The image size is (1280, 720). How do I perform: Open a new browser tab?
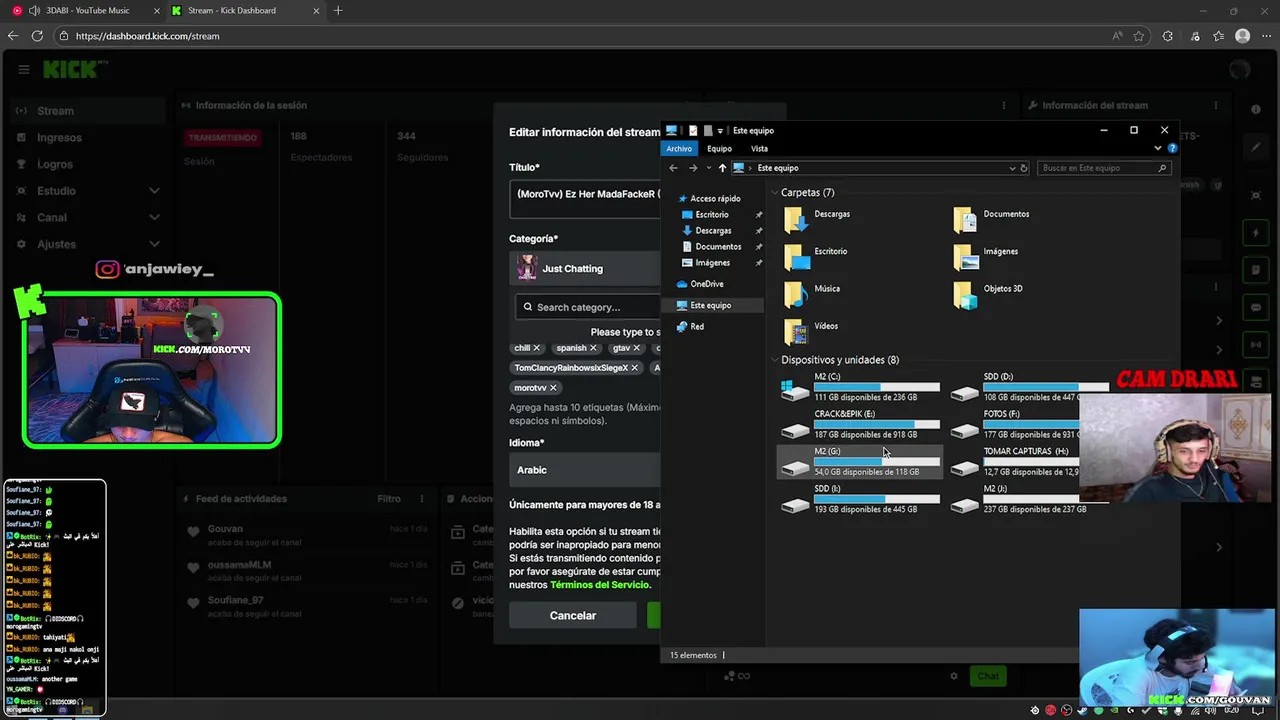(338, 11)
